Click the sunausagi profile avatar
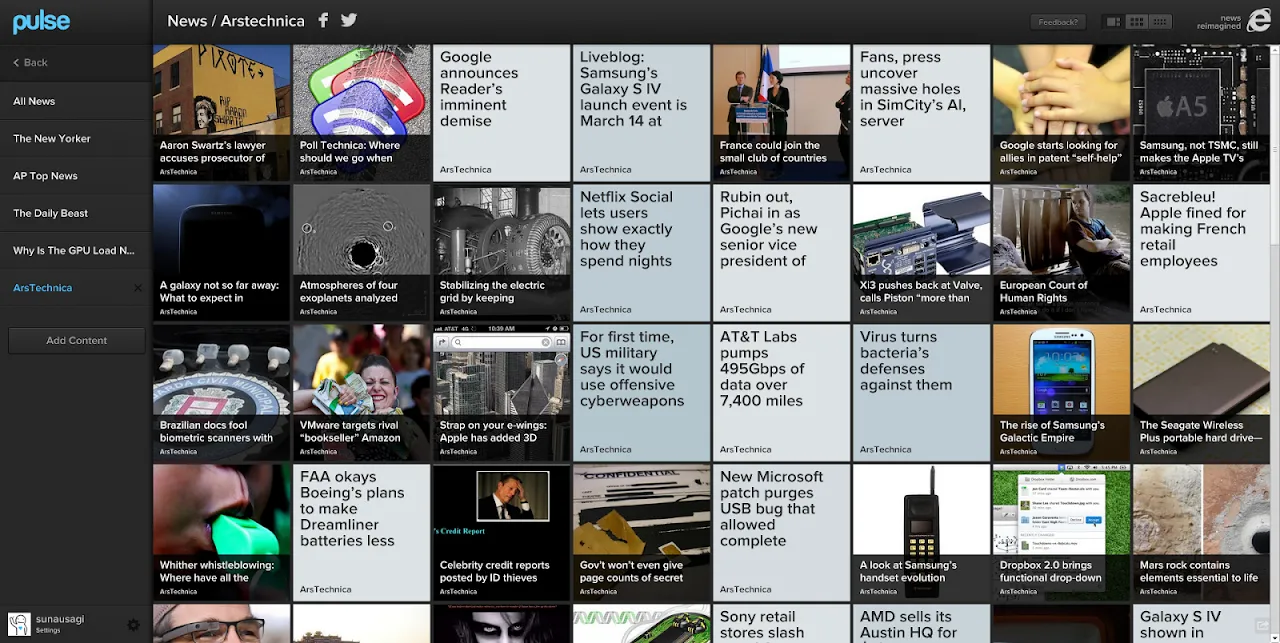This screenshot has height=643, width=1280. [x=19, y=625]
